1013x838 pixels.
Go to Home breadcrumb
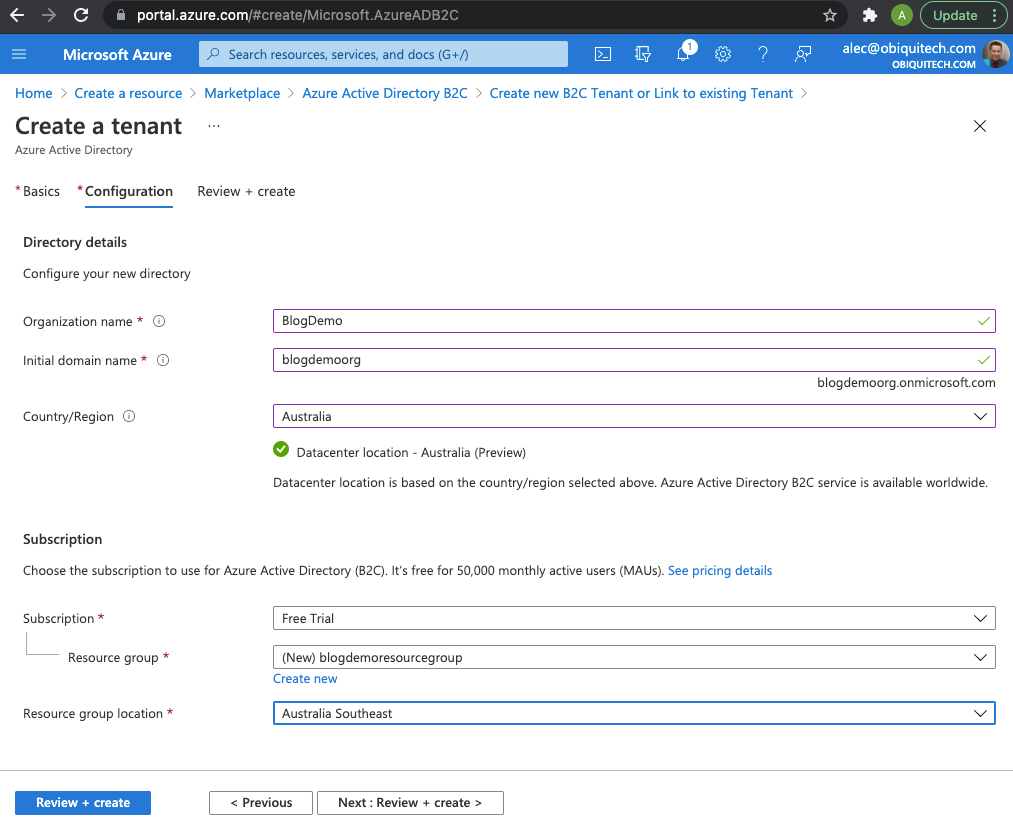point(34,93)
